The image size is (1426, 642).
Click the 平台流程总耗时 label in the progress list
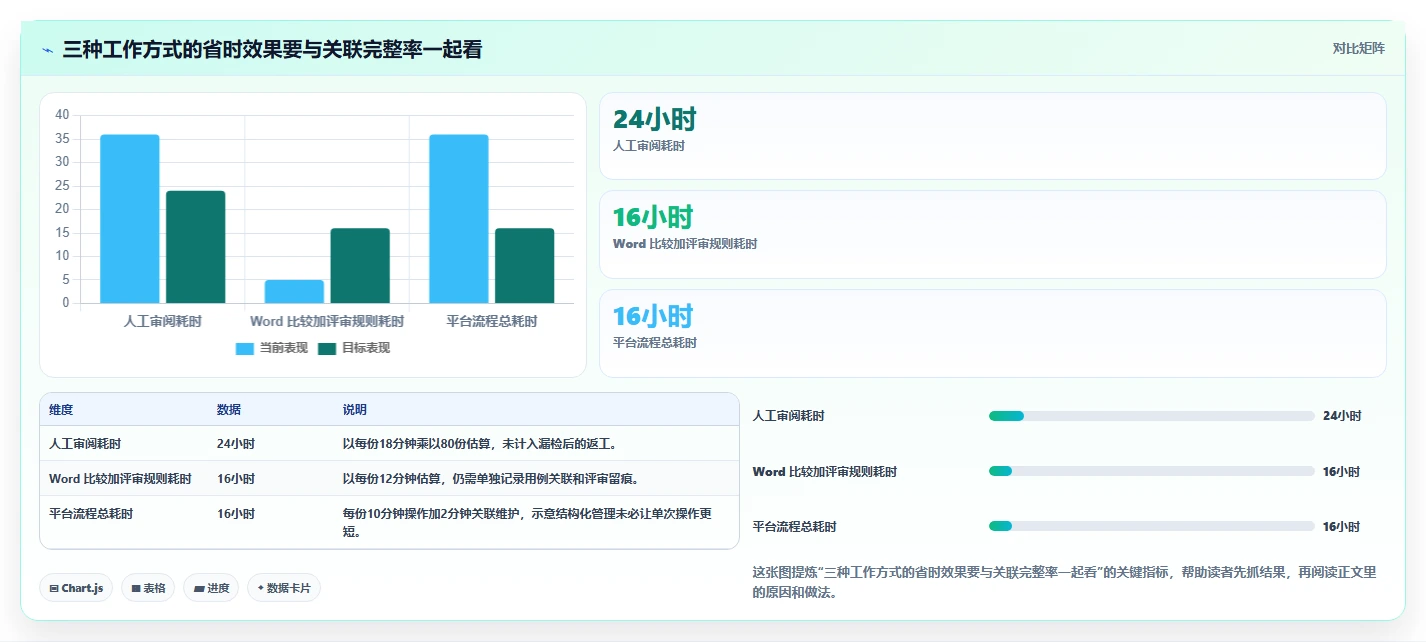[x=794, y=527]
